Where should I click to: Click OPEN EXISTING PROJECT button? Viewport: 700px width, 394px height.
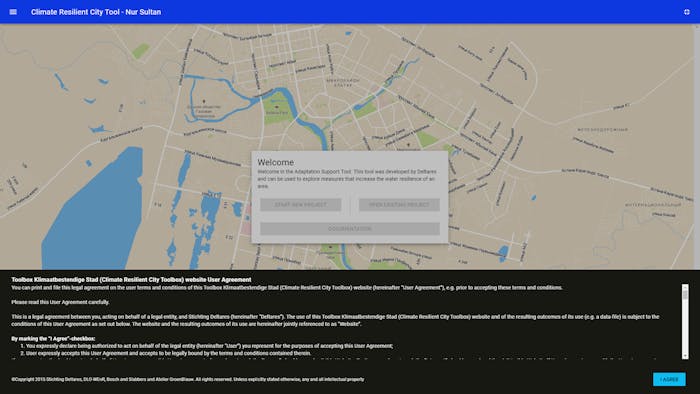pos(399,205)
